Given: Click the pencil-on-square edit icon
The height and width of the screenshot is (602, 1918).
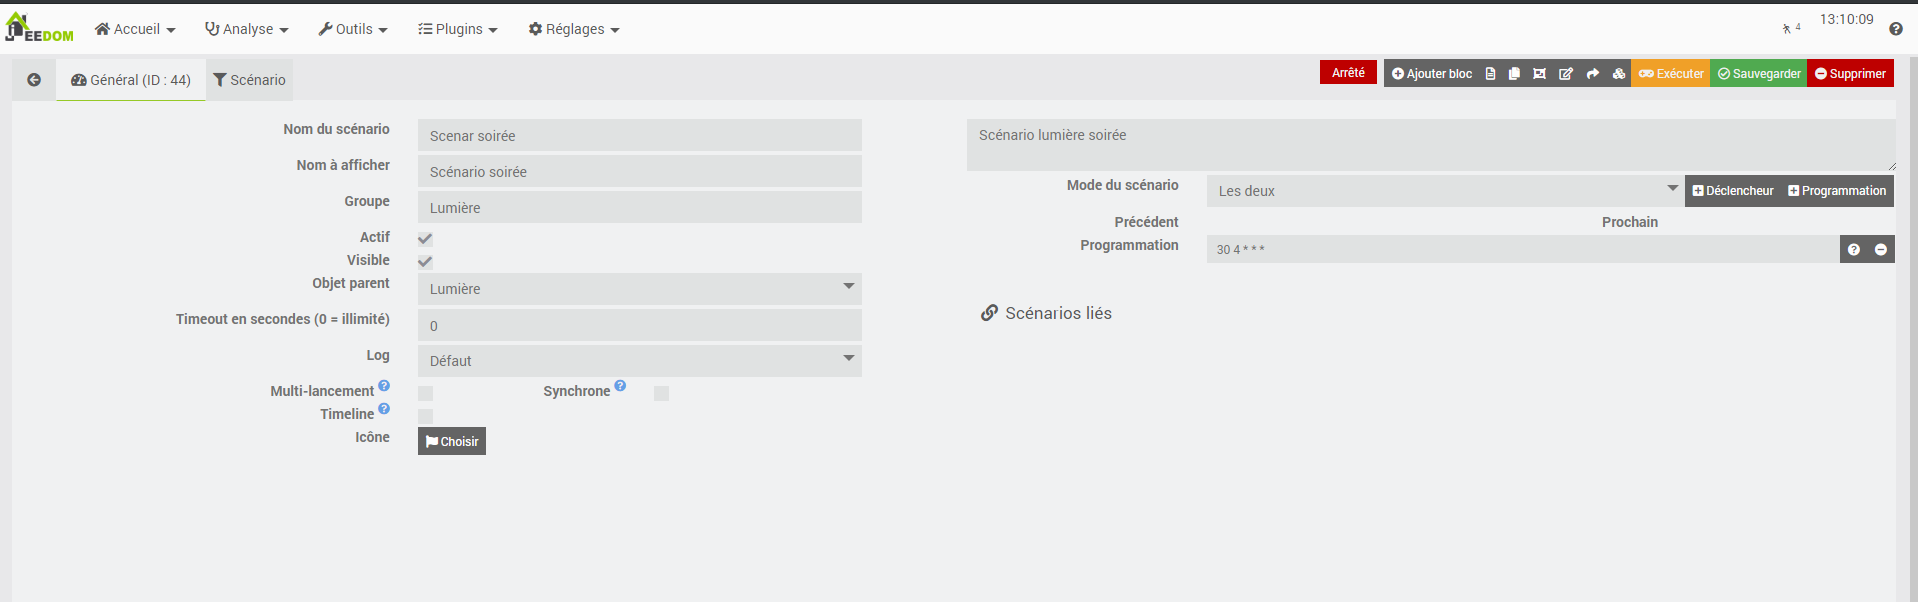Looking at the screenshot, I should tap(1566, 74).
